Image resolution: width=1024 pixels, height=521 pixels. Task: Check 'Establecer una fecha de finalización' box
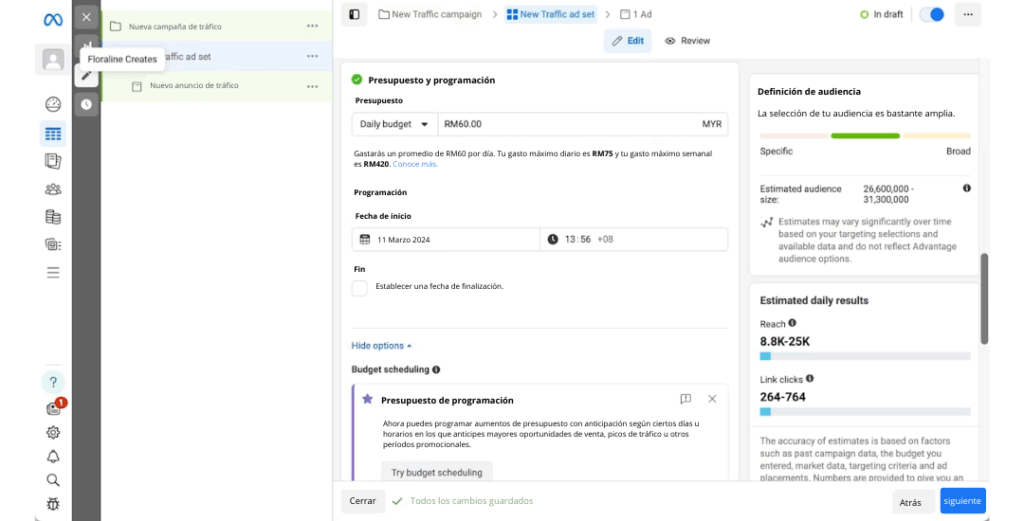360,288
